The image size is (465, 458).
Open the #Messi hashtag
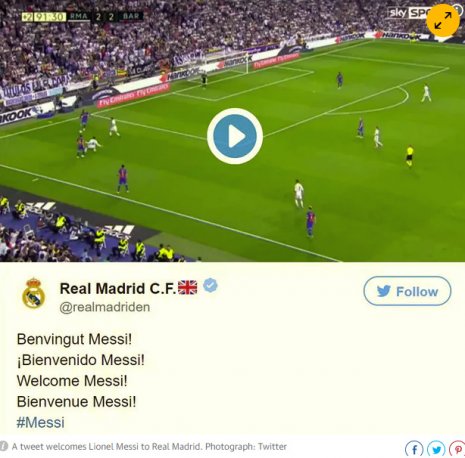point(40,422)
